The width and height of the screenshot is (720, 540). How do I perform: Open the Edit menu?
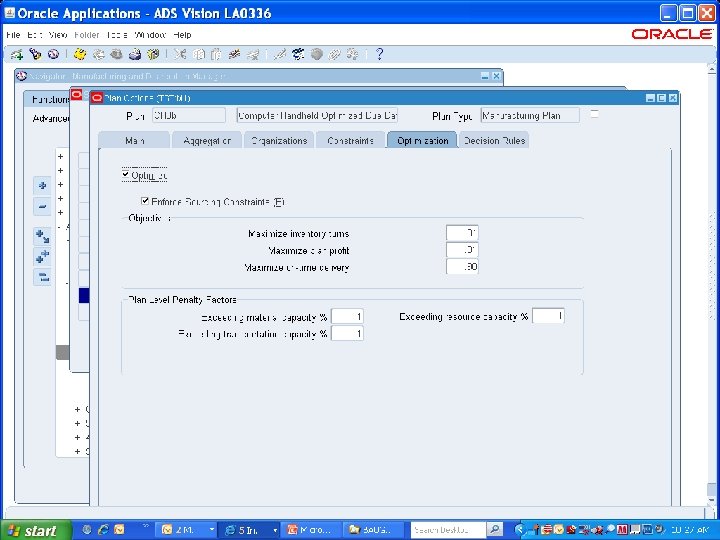click(34, 35)
